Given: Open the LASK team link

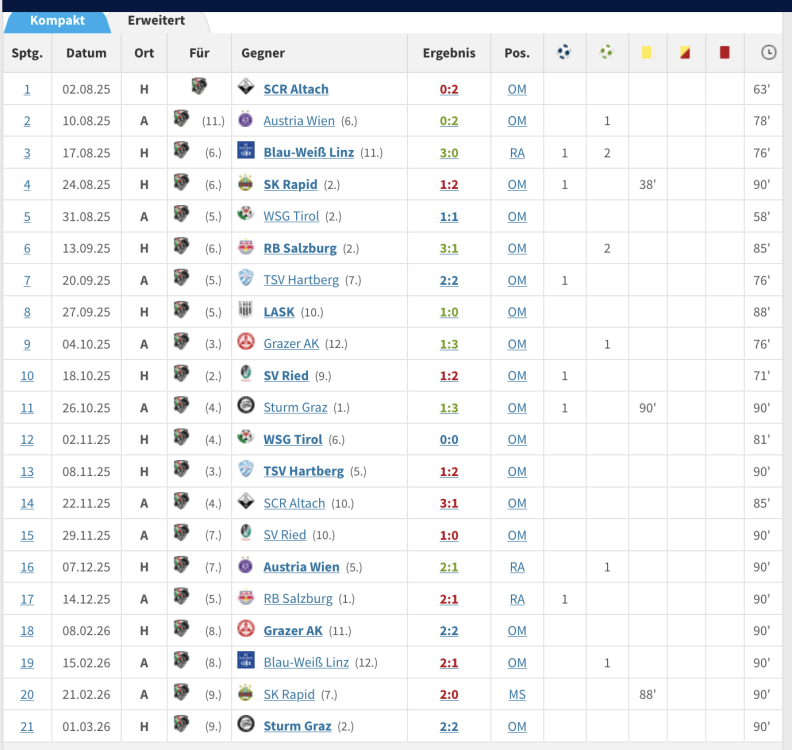Looking at the screenshot, I should [x=279, y=312].
